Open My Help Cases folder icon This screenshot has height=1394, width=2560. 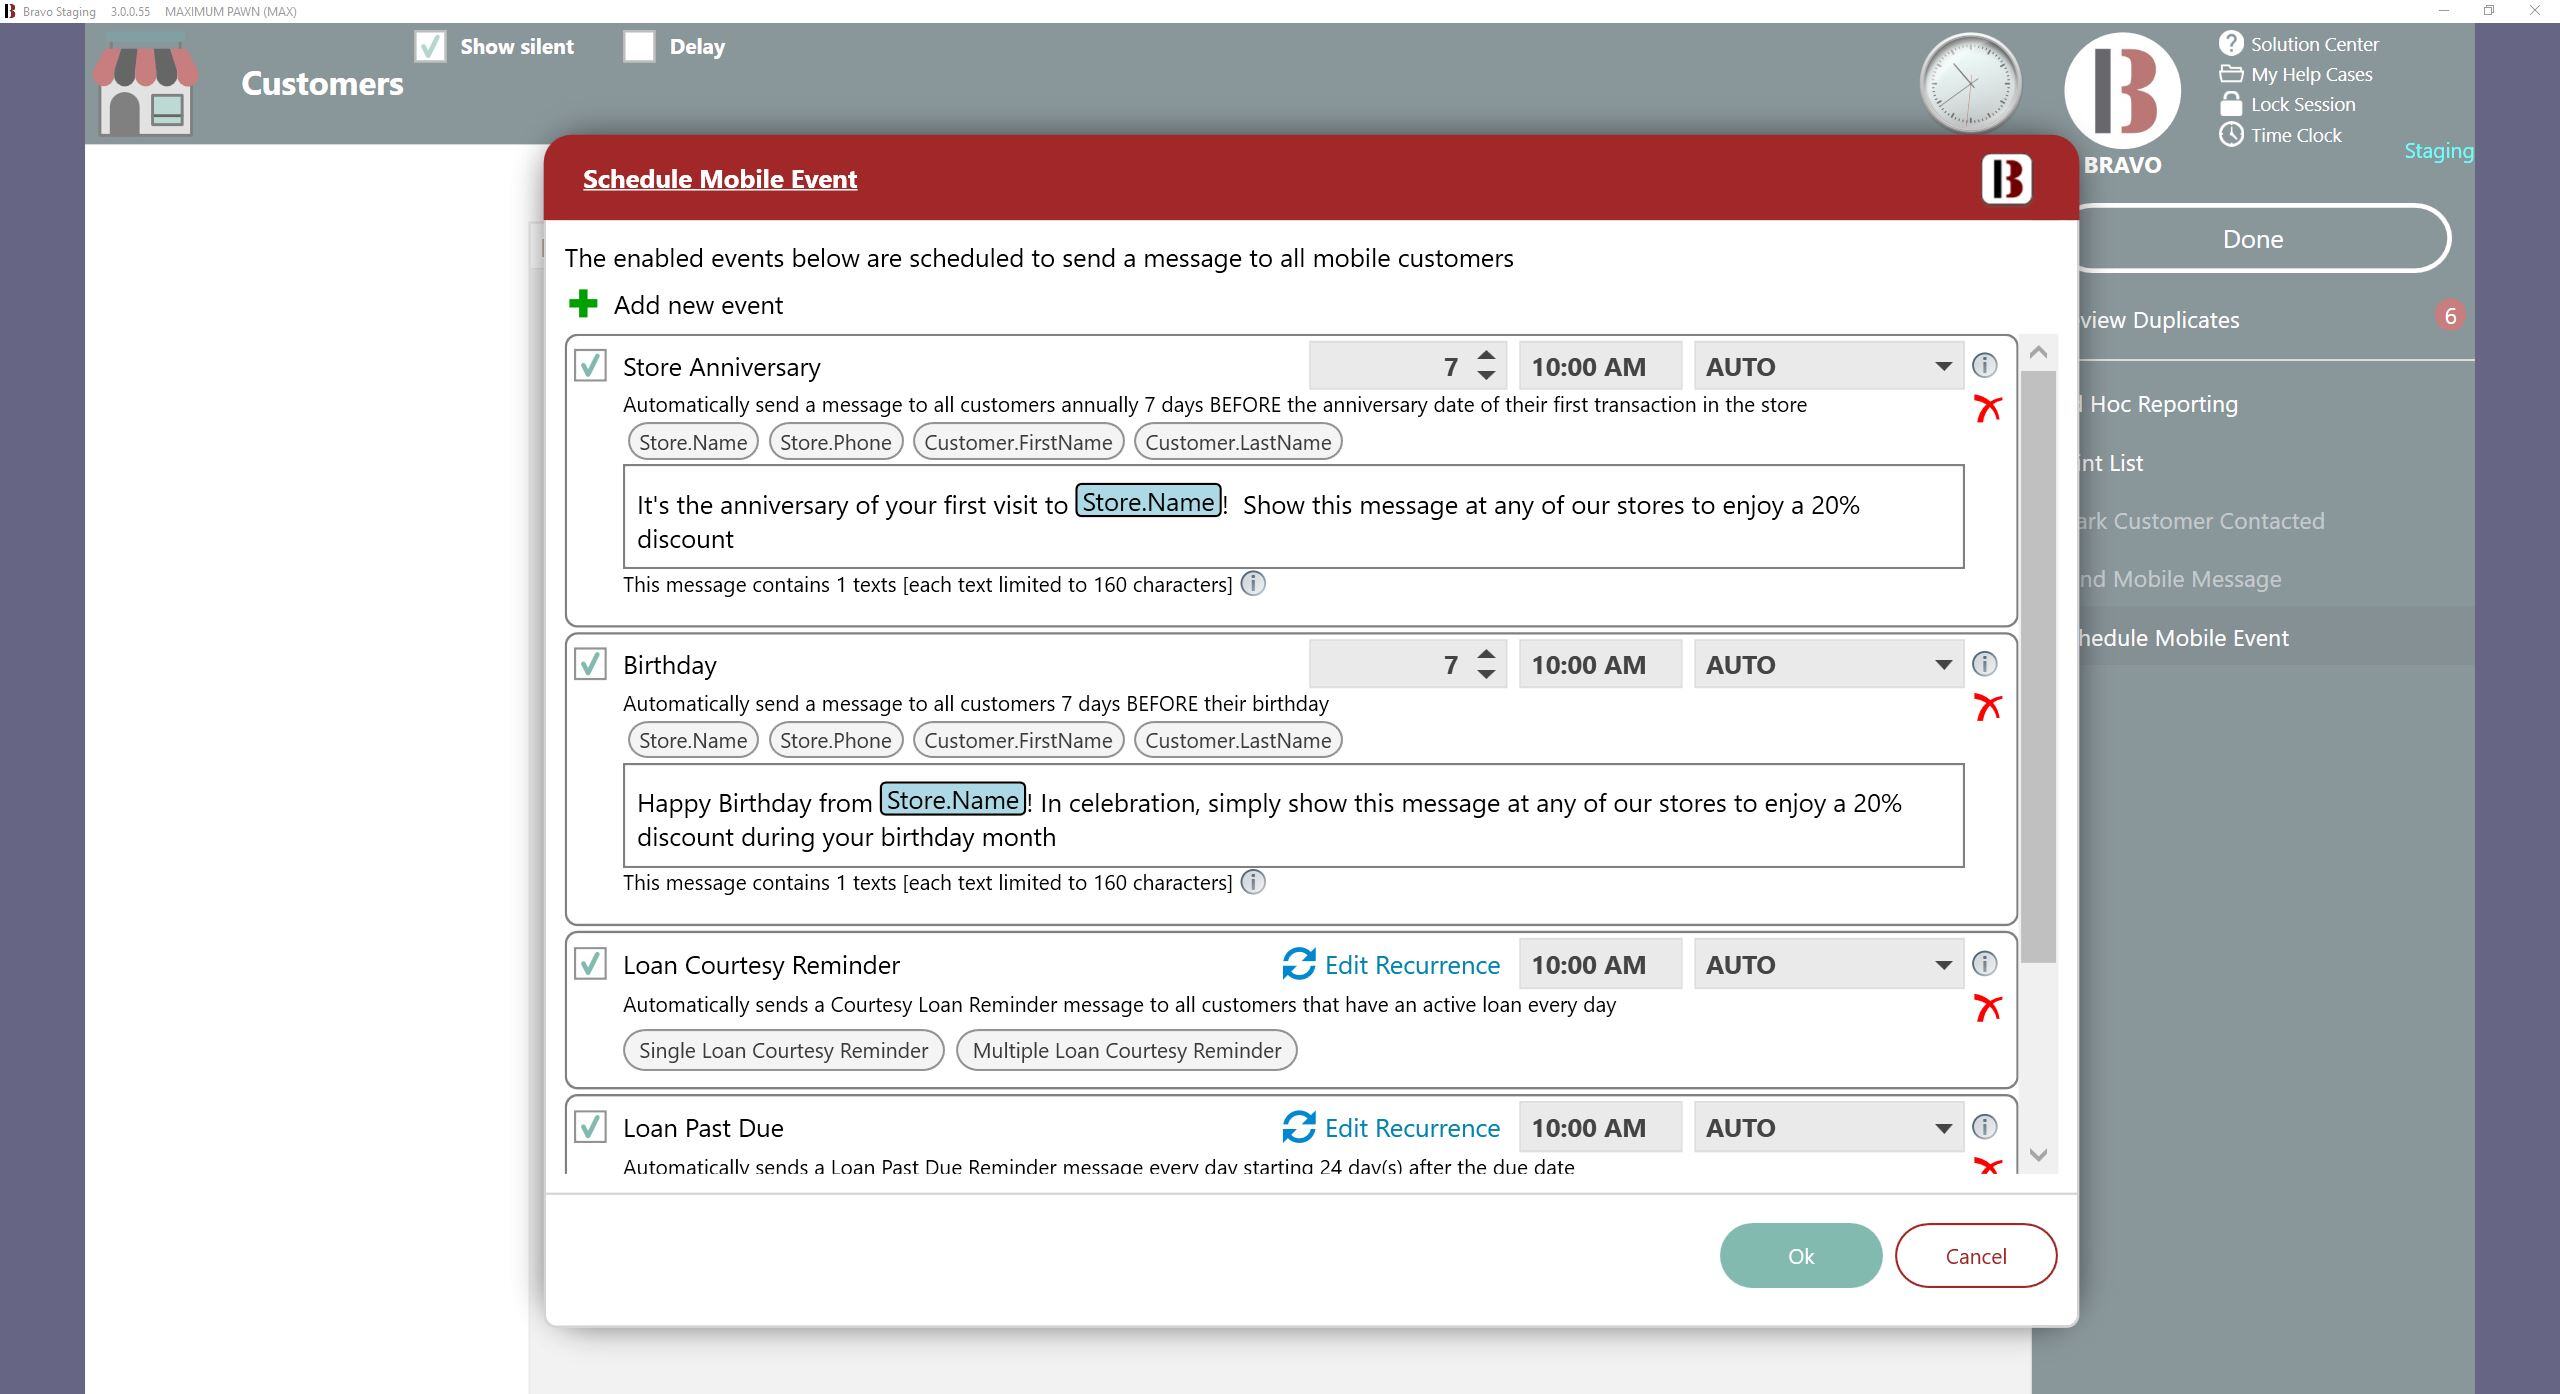coord(2231,74)
